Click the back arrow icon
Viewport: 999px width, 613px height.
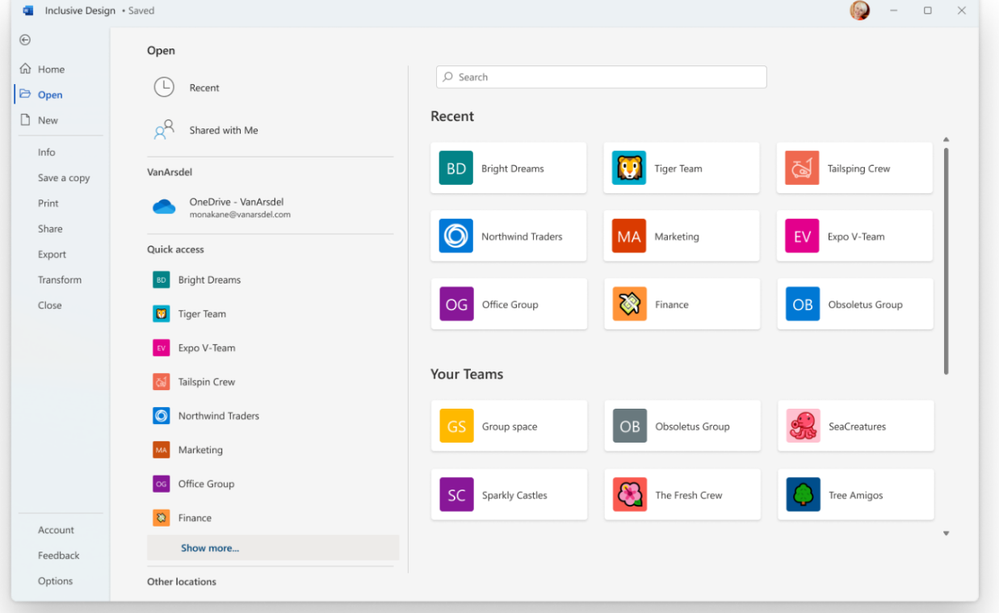pyautogui.click(x=25, y=40)
